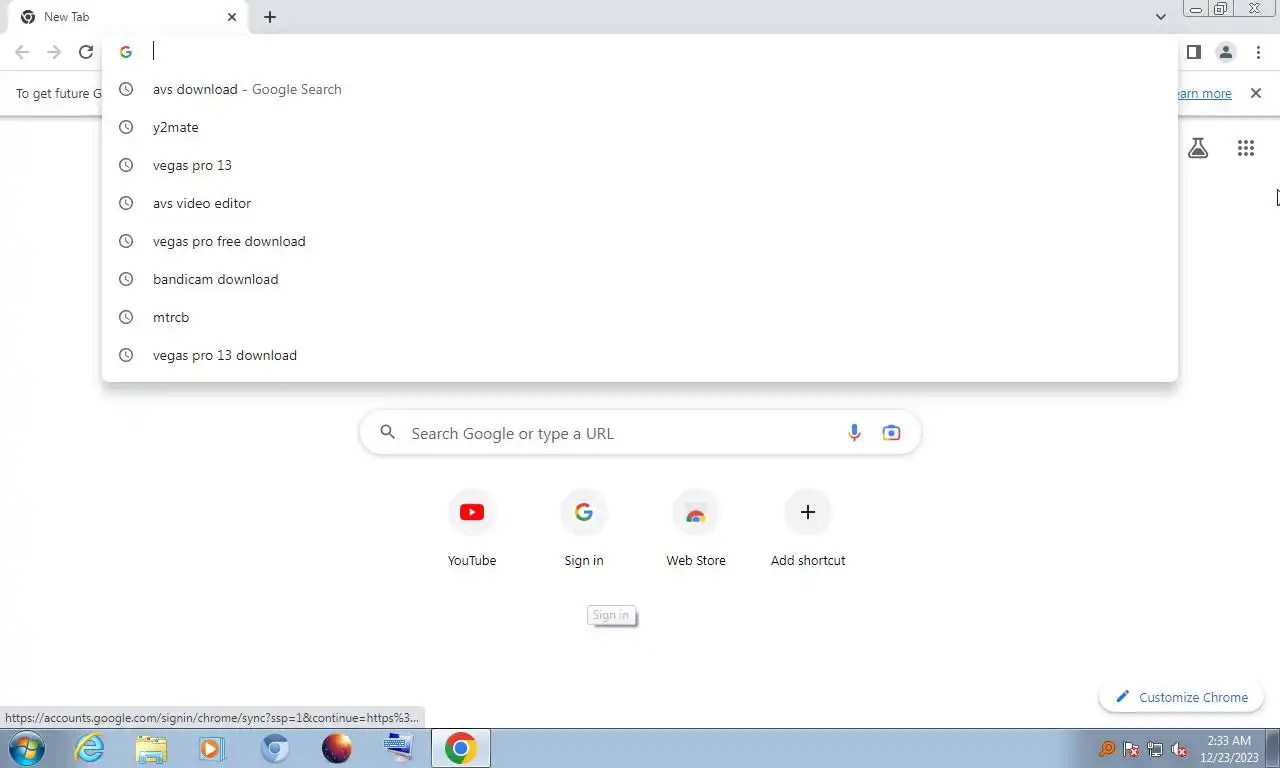The image size is (1280, 768).
Task: Click the Customize Chrome button
Action: coord(1181,697)
